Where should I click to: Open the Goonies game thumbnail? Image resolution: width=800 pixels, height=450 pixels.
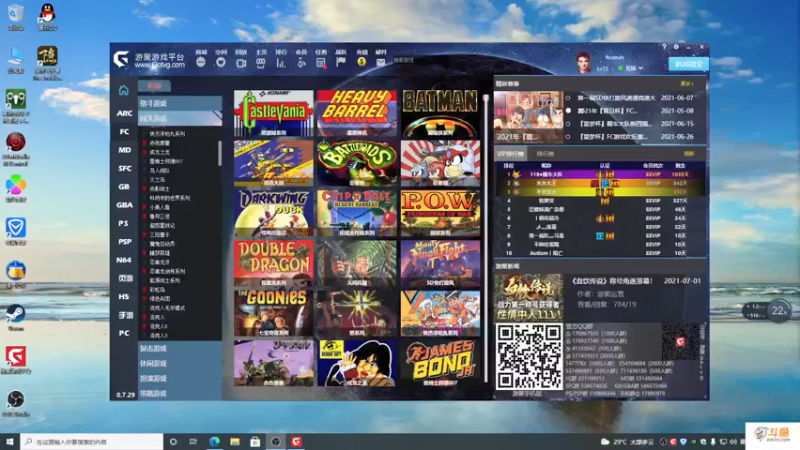point(274,313)
